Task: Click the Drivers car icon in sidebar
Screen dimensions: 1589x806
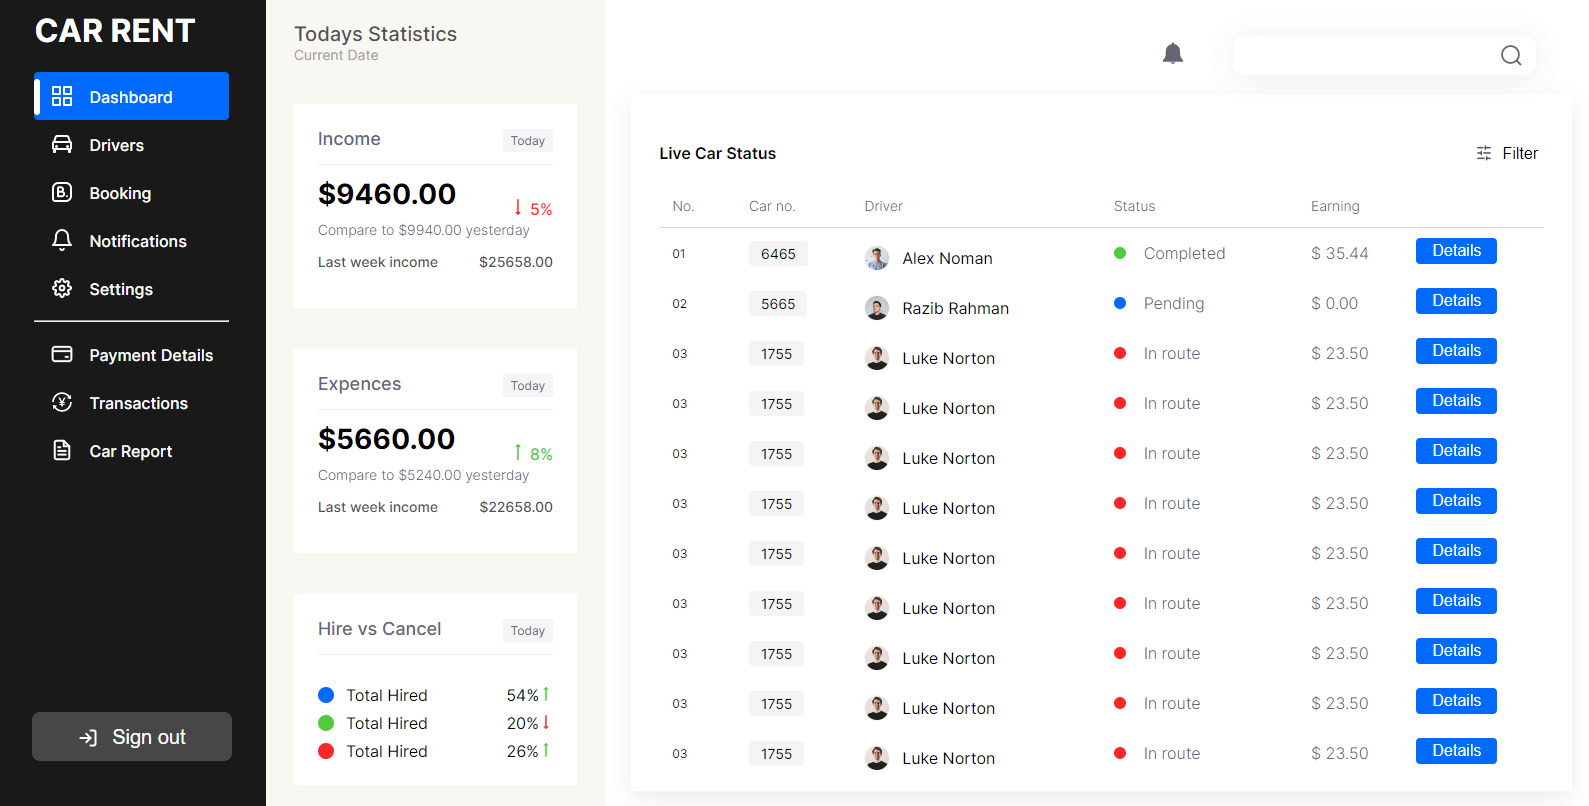Action: click(62, 144)
